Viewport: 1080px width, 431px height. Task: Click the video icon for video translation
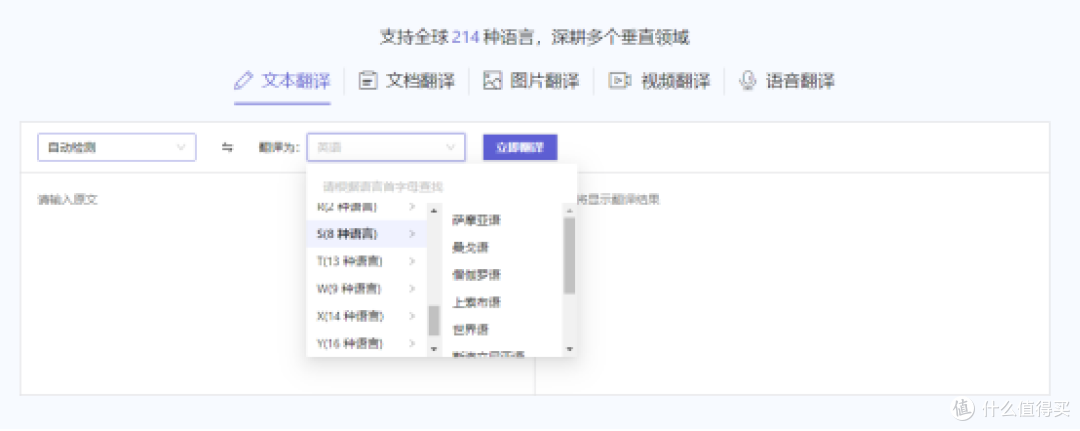pos(619,81)
